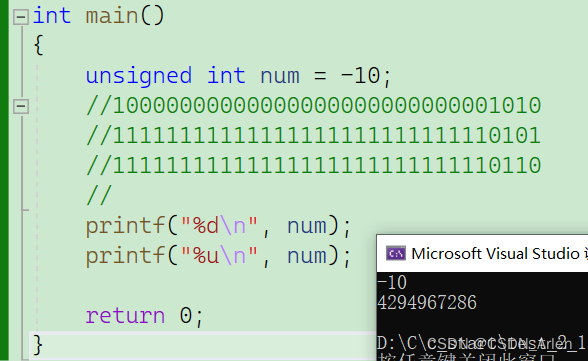588x361 pixels.
Task: Click the console output -10
Action: (x=392, y=283)
